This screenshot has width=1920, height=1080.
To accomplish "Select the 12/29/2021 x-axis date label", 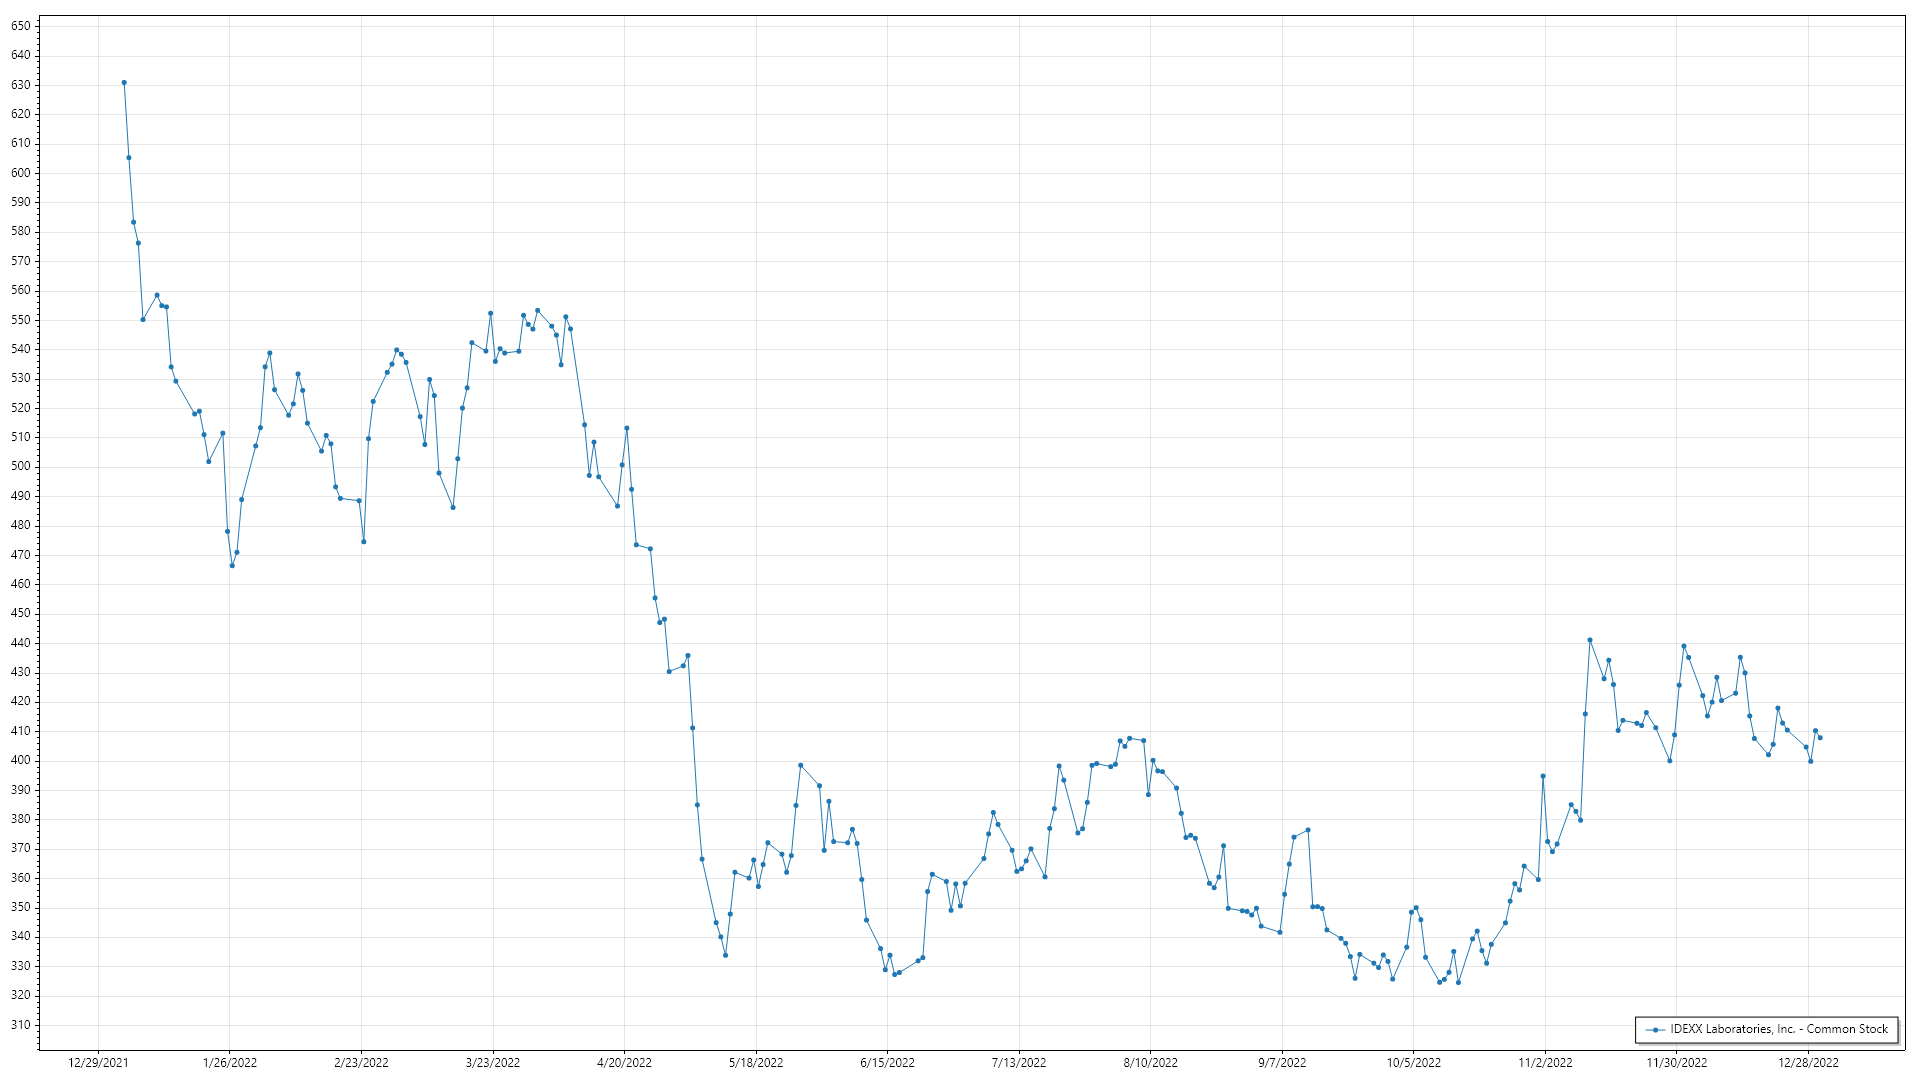I will pos(98,1063).
